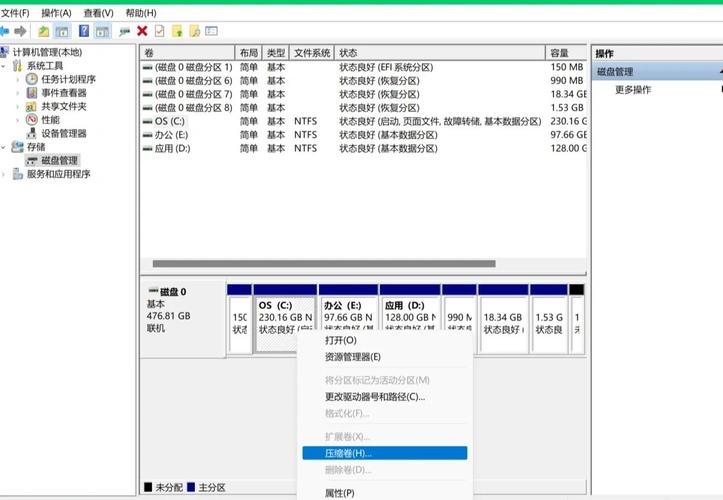
Task: Select 事件查看器 in the tree
Action: 64,93
